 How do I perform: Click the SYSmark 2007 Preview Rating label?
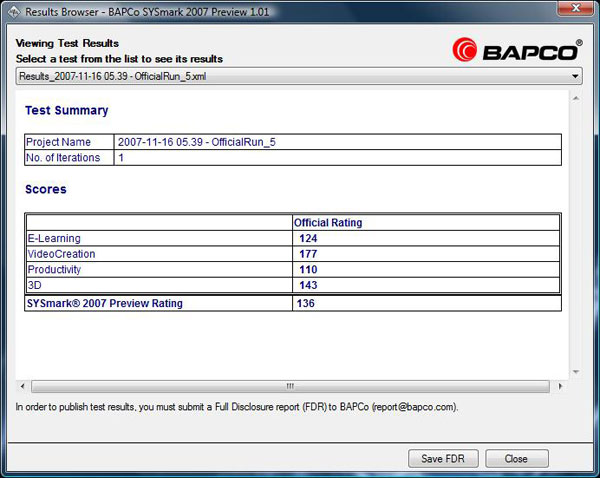coord(104,303)
